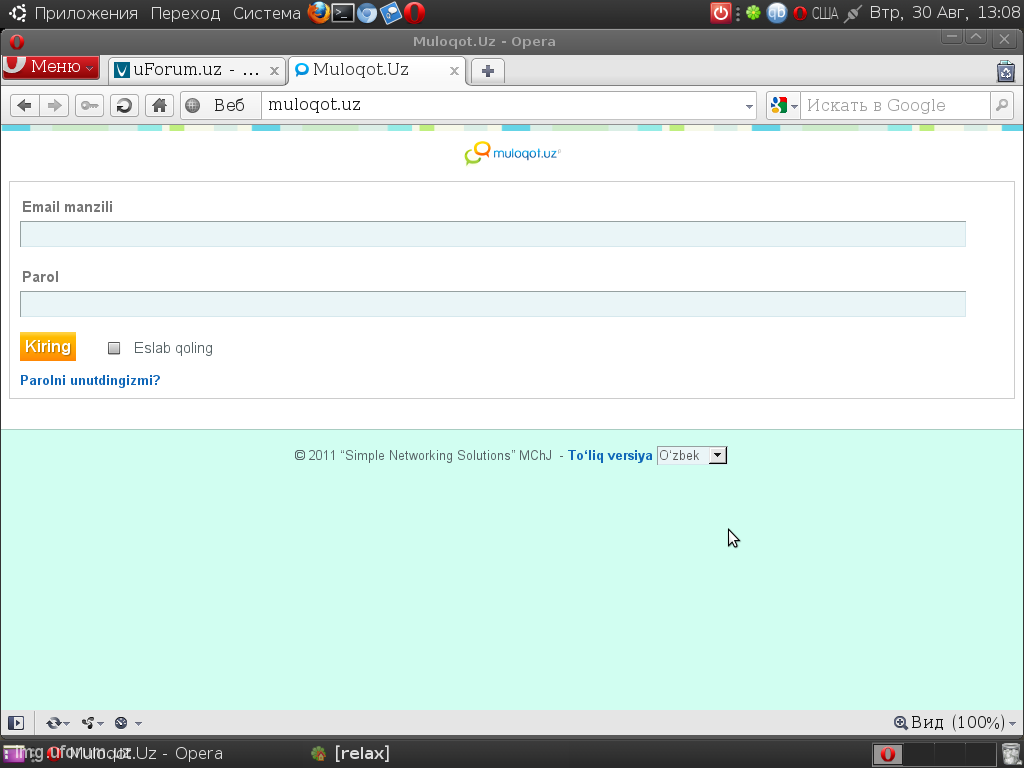Launch the terminal from top panel
This screenshot has width=1024, height=768.
coord(343,12)
